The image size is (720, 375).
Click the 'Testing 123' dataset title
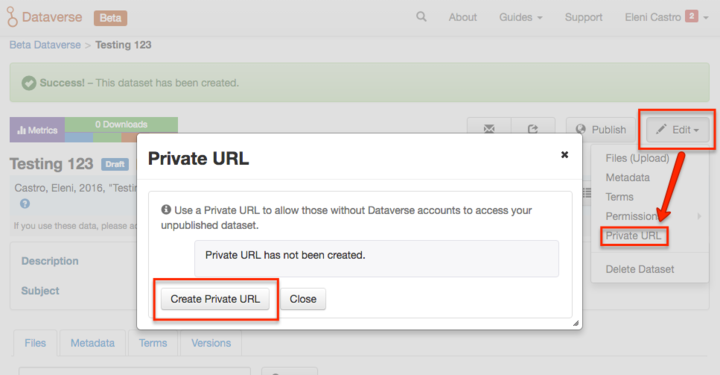point(51,164)
